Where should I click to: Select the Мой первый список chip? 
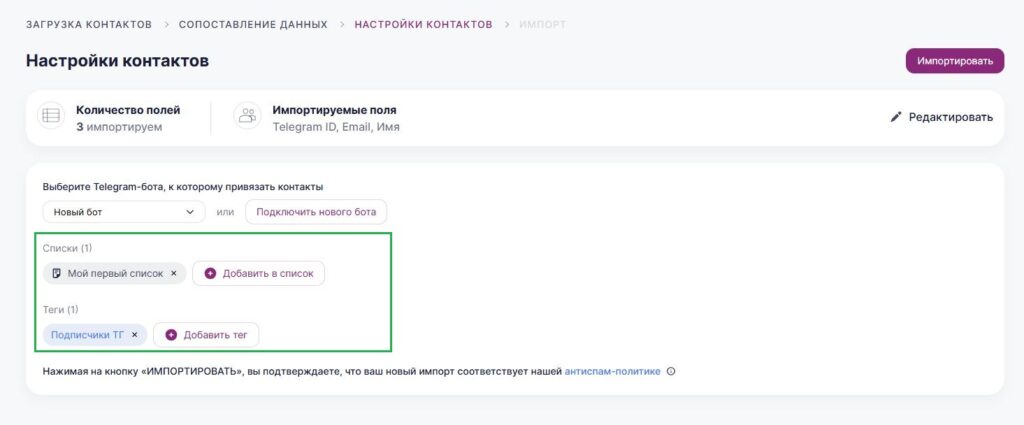coord(114,274)
